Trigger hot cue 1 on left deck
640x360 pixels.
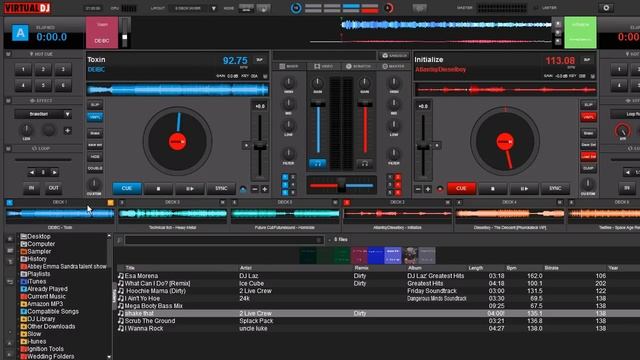click(23, 69)
